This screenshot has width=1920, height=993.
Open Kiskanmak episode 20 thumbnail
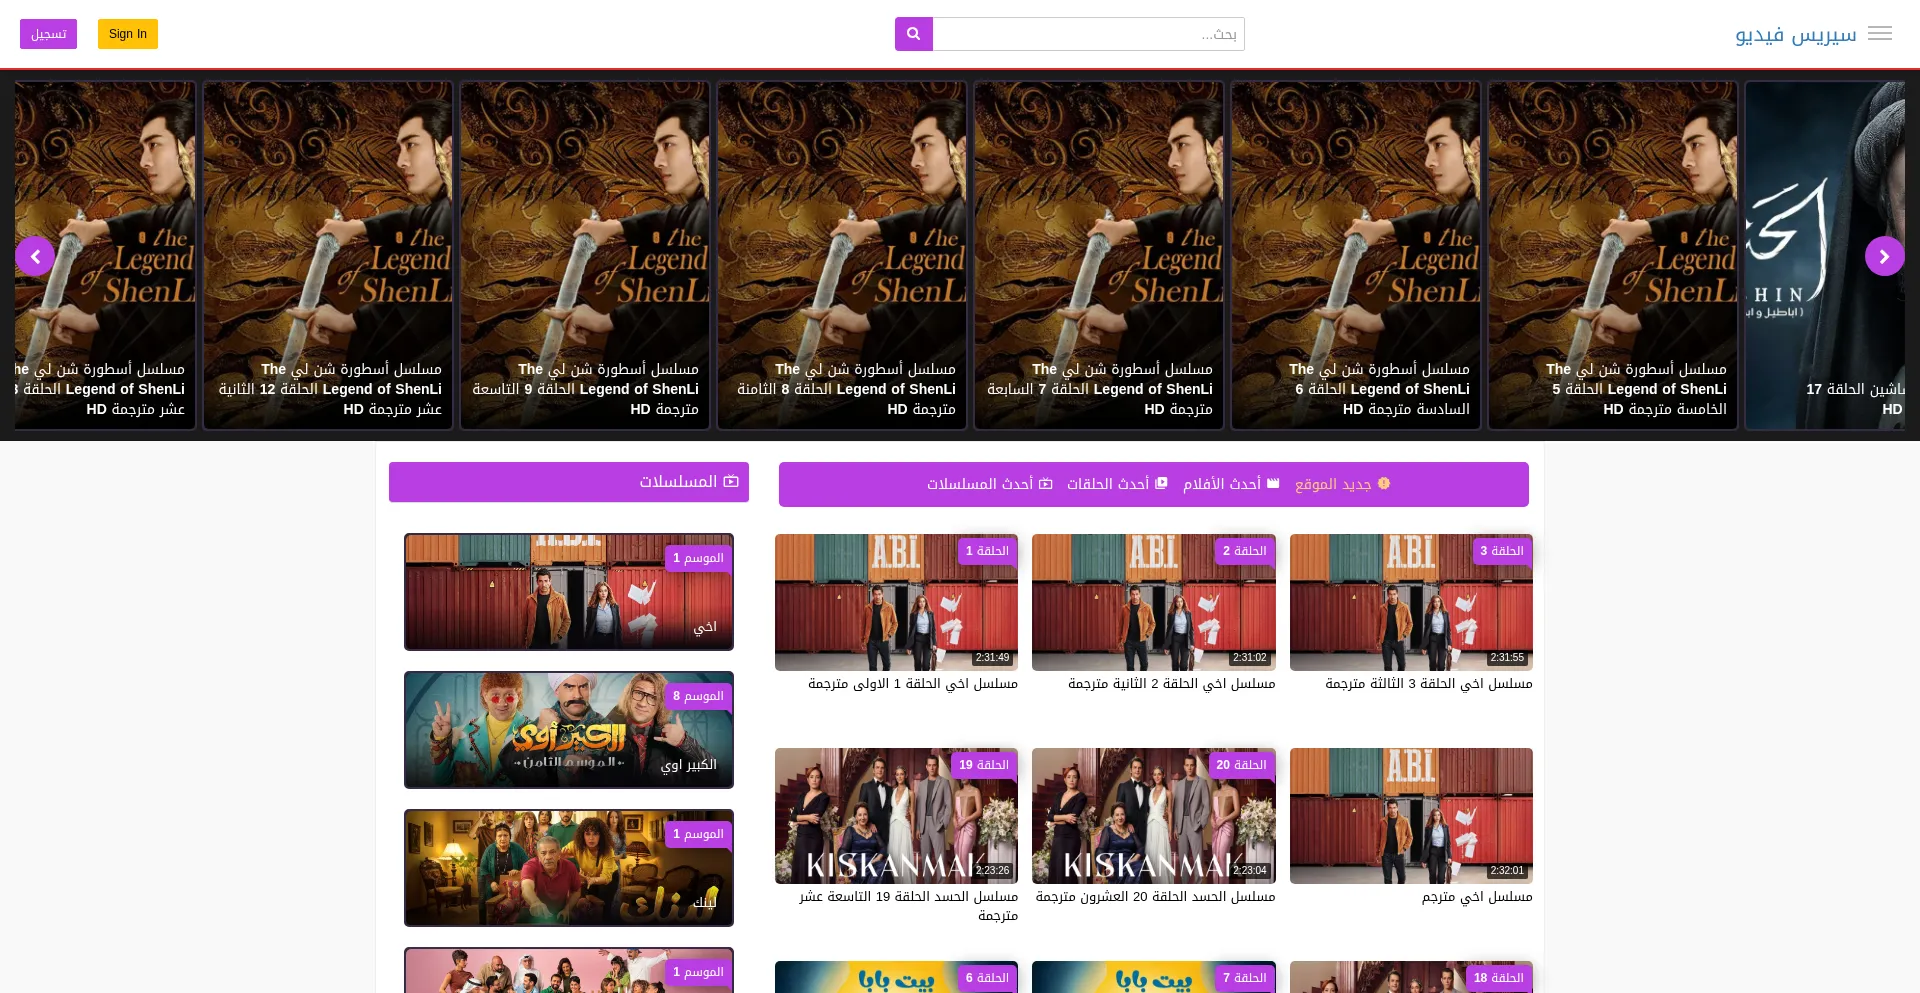pyautogui.click(x=1153, y=816)
